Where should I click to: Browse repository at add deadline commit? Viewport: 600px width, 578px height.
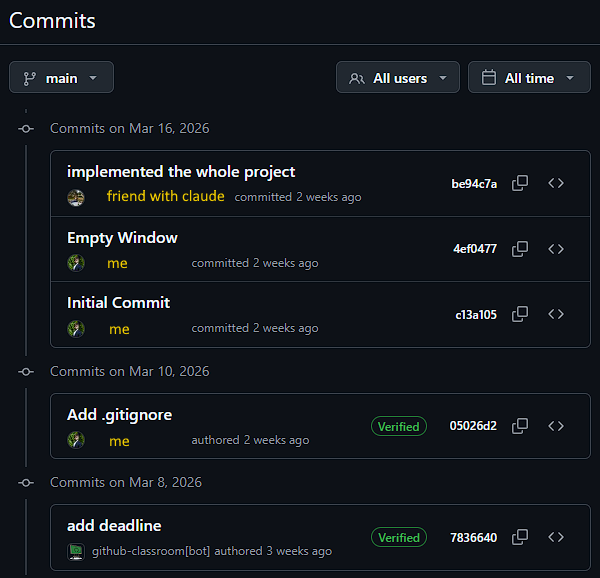point(556,537)
